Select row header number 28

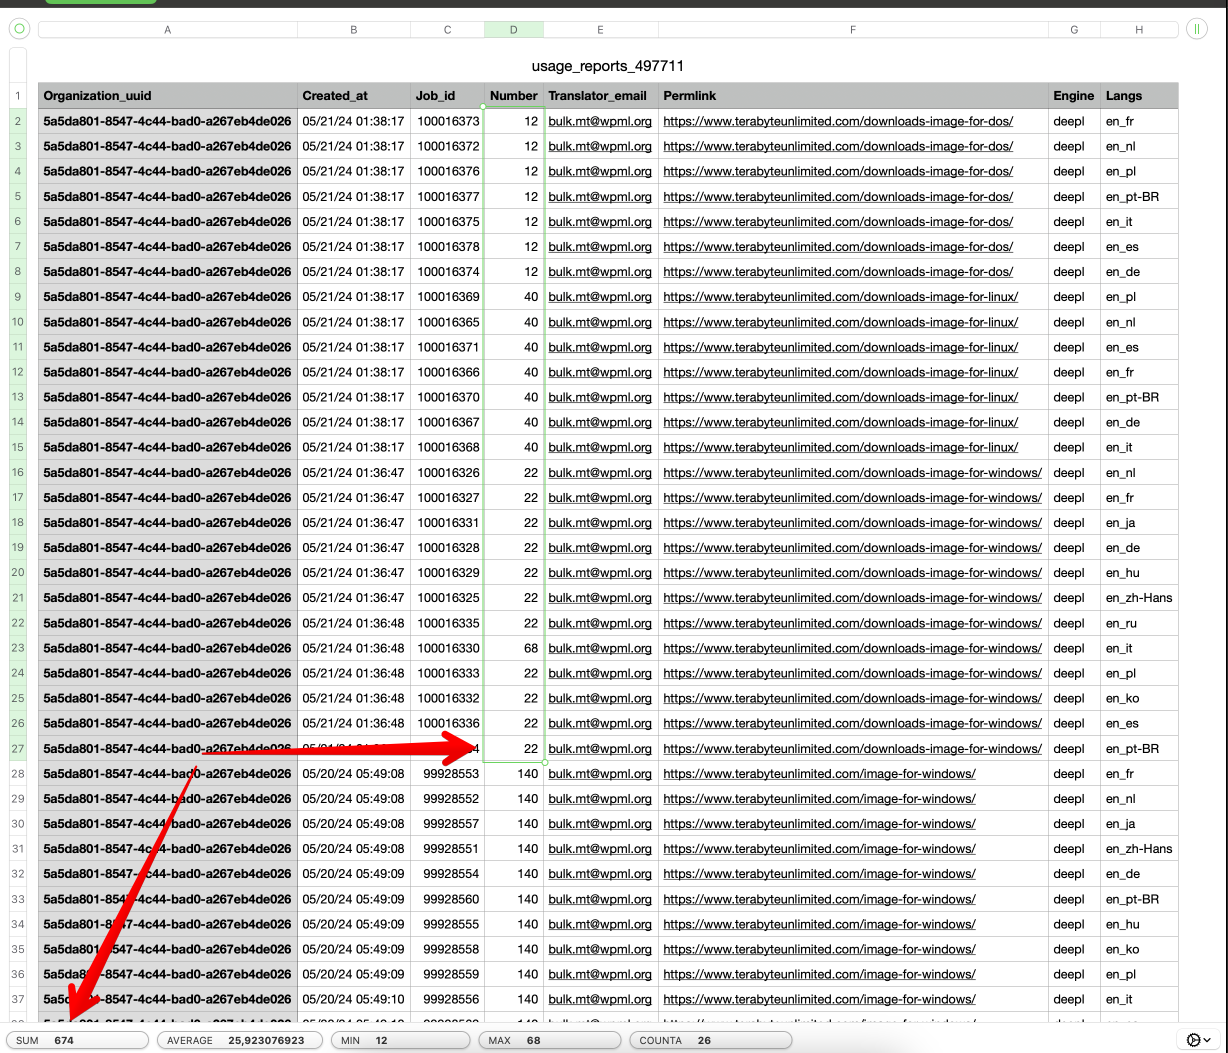[18, 773]
